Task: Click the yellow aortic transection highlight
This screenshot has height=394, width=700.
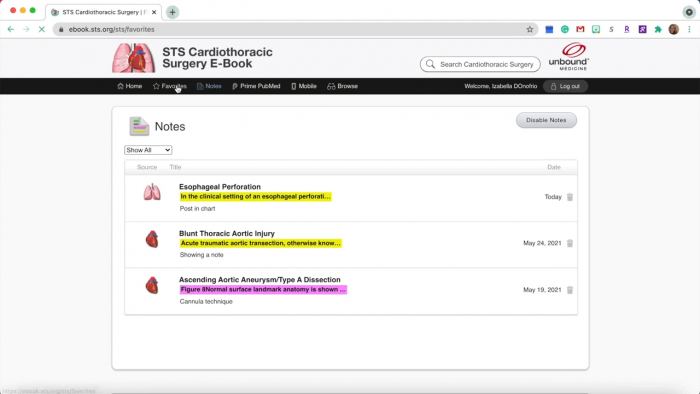Action: [x=261, y=243]
